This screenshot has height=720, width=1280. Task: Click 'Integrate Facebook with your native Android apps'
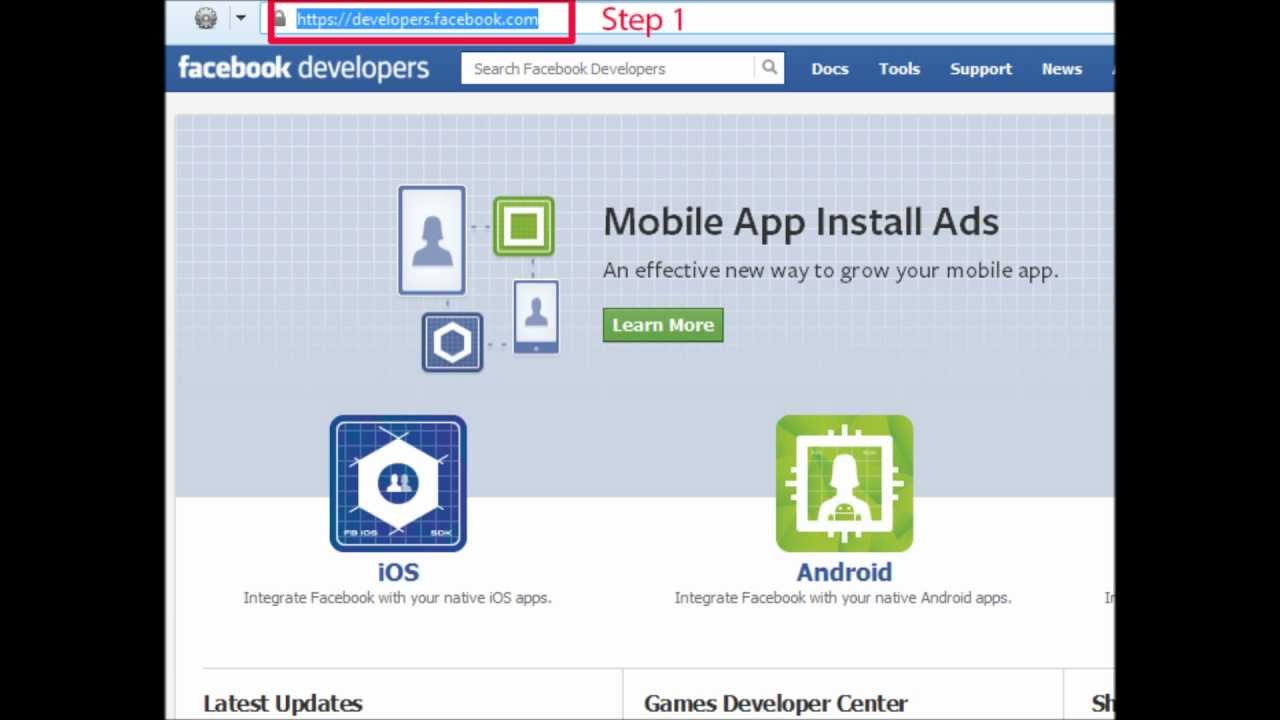[843, 598]
